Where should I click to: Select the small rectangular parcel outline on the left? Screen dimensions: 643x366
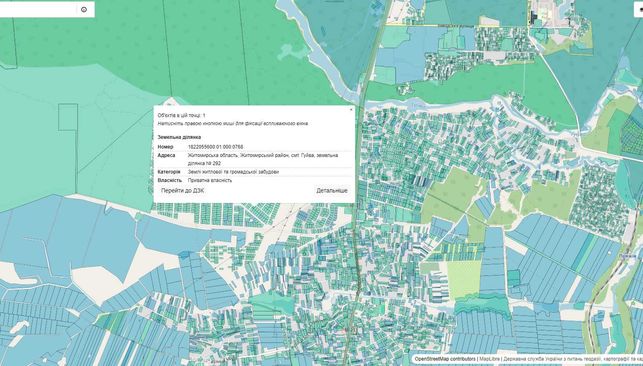click(x=68, y=117)
